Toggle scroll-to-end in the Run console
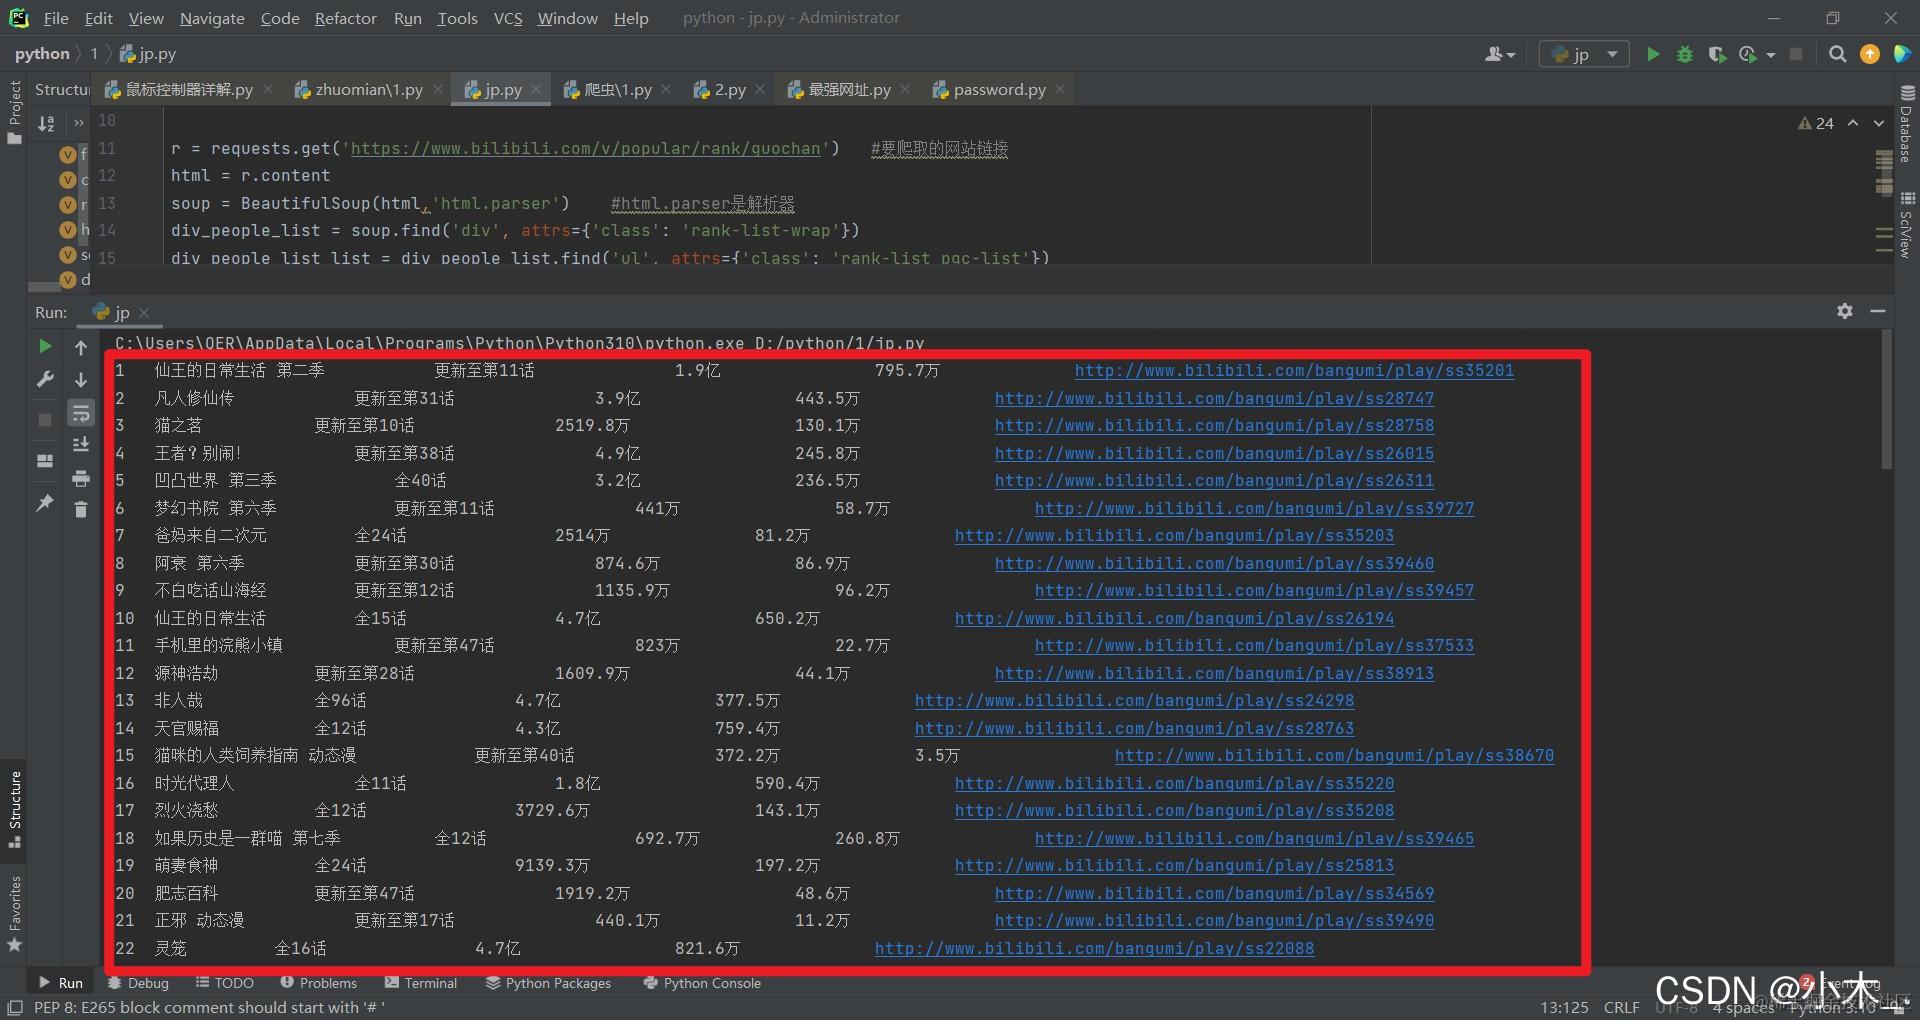1920x1020 pixels. [x=81, y=445]
